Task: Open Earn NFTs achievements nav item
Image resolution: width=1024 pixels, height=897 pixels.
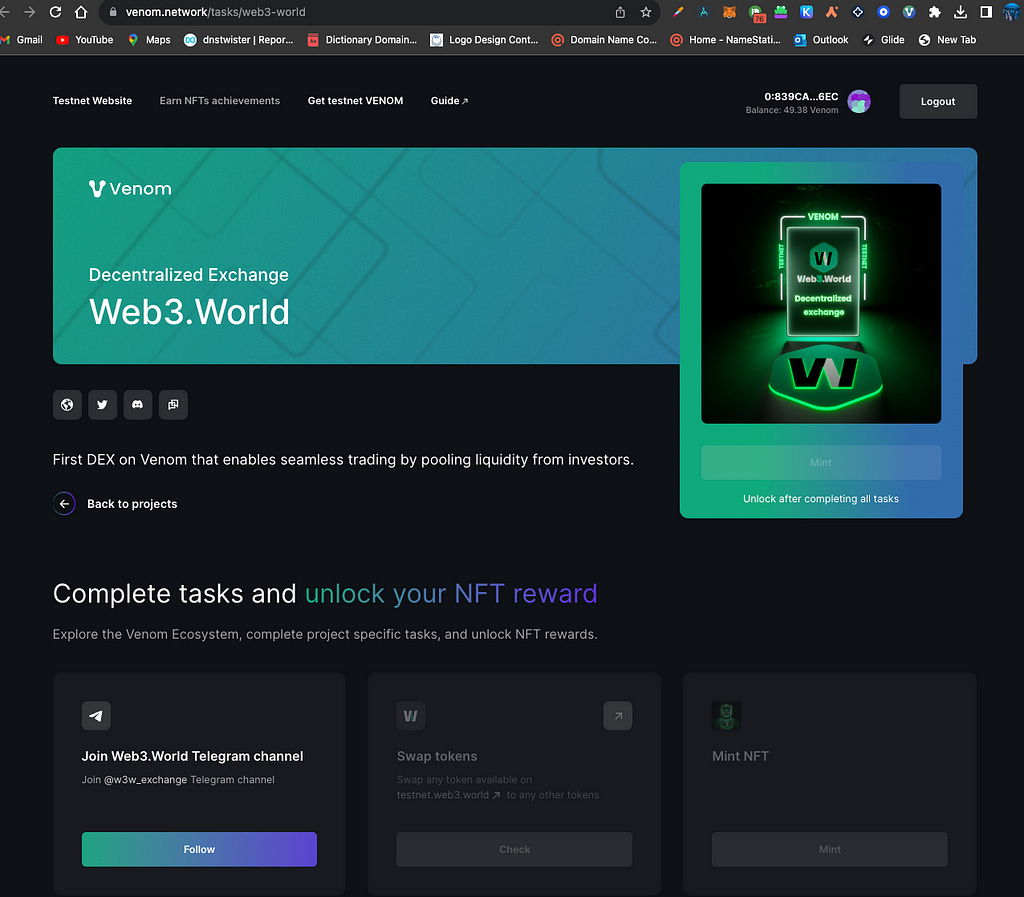Action: (219, 101)
